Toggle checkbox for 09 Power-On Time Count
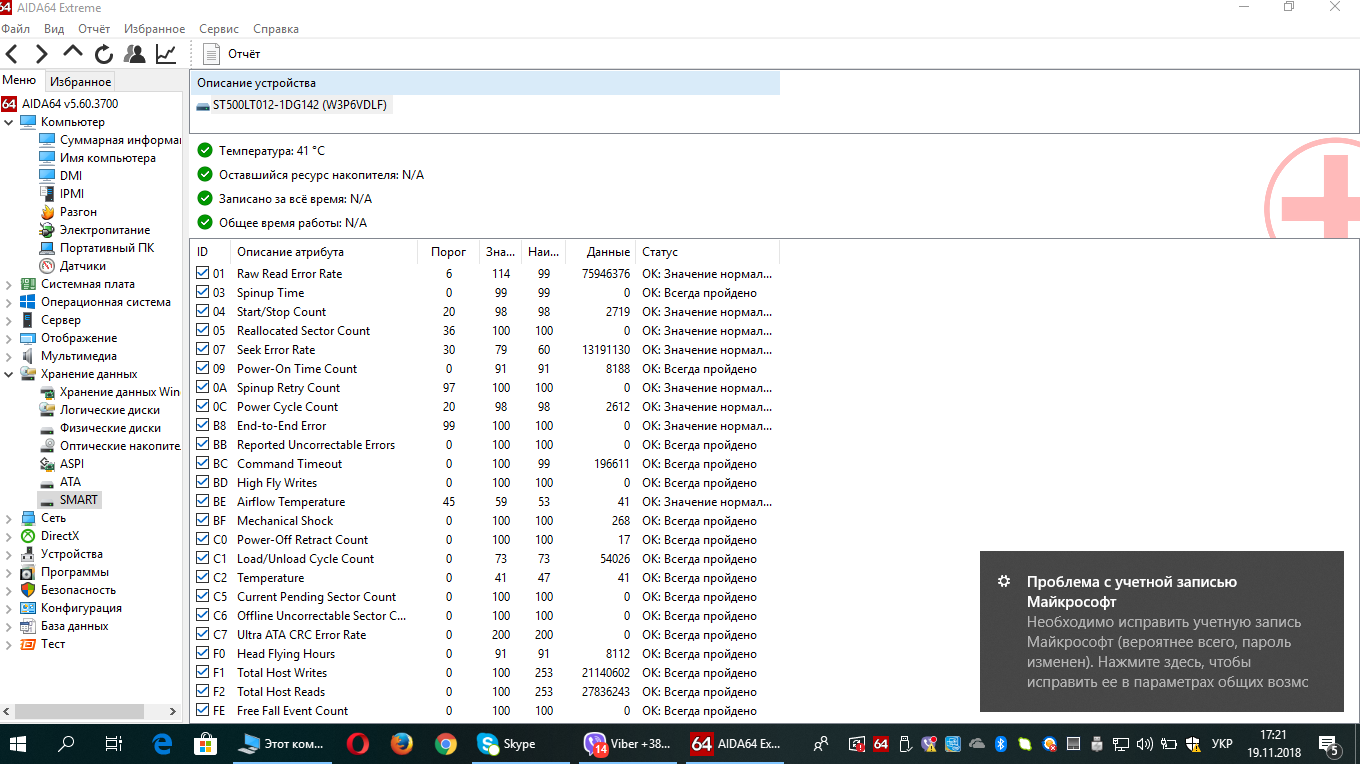 coord(203,369)
